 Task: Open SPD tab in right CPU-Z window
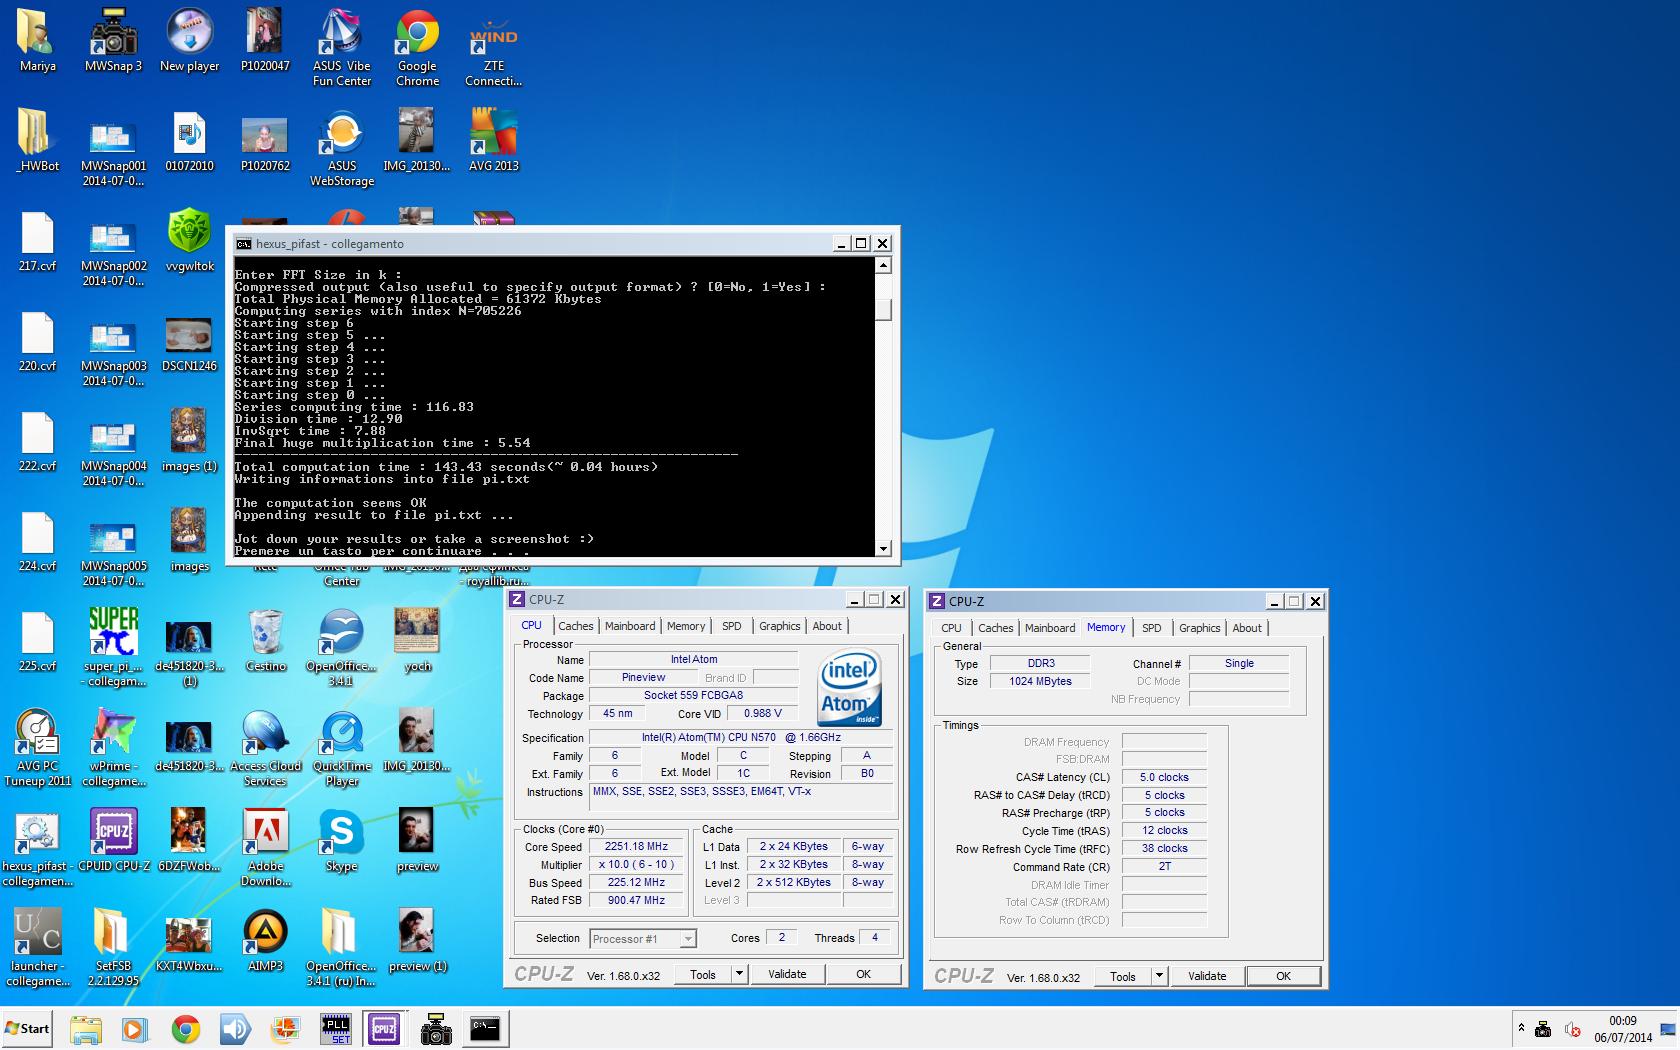pyautogui.click(x=1152, y=628)
